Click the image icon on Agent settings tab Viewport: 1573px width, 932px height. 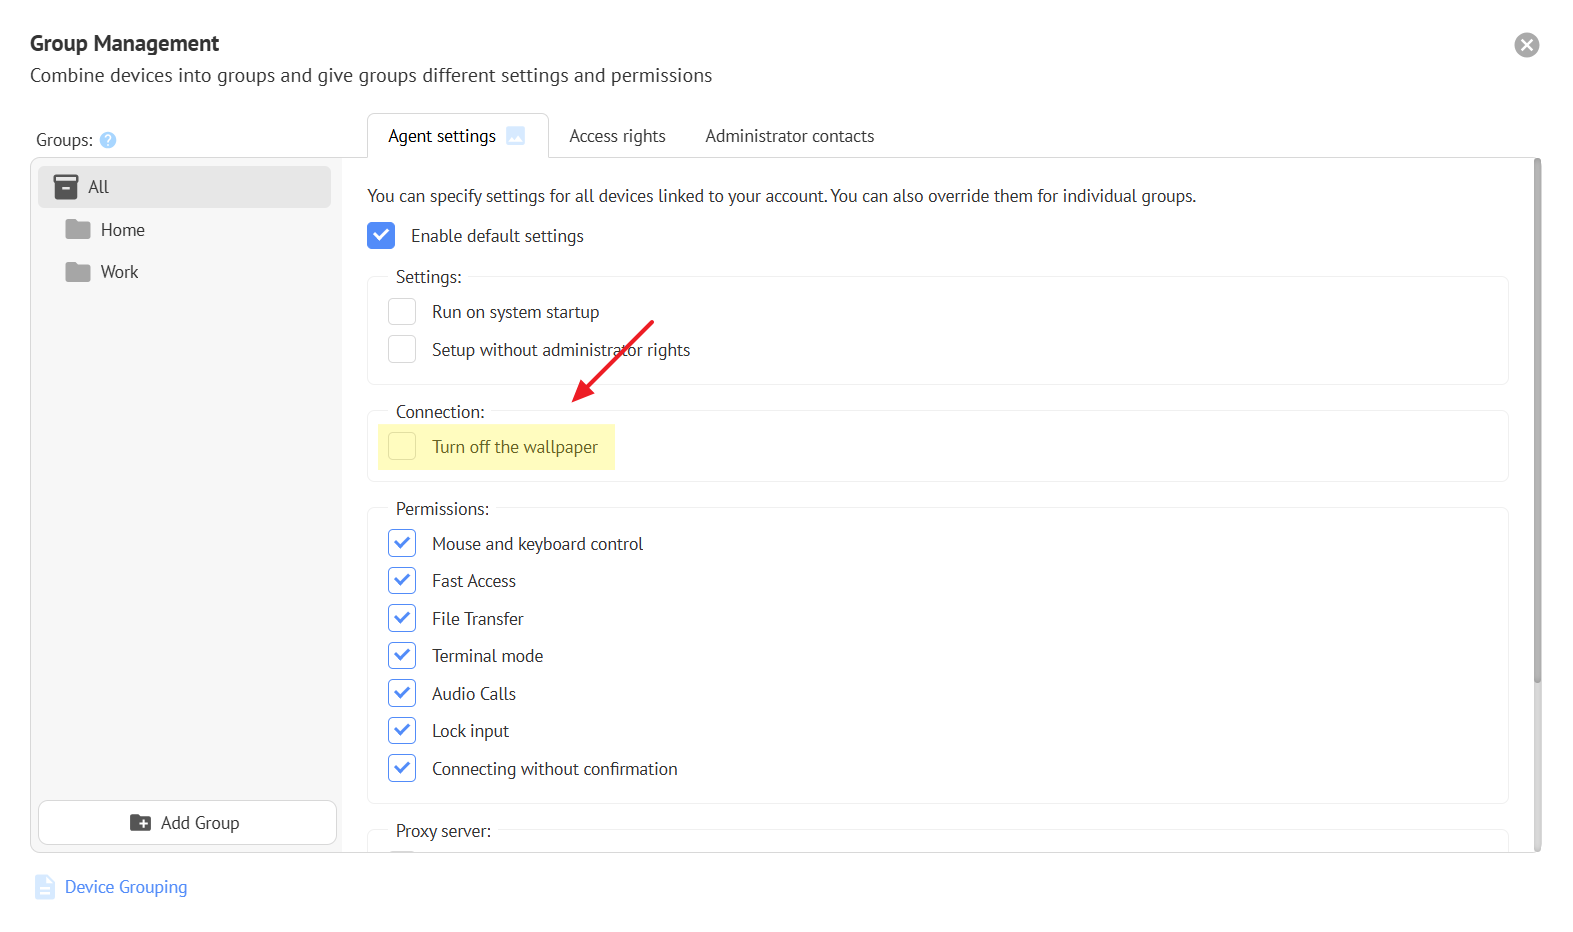point(515,136)
